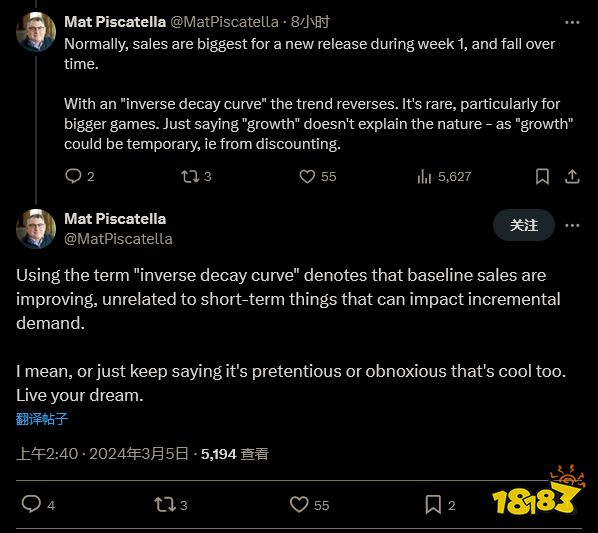Open the 8小时 timestamp link

[310, 22]
